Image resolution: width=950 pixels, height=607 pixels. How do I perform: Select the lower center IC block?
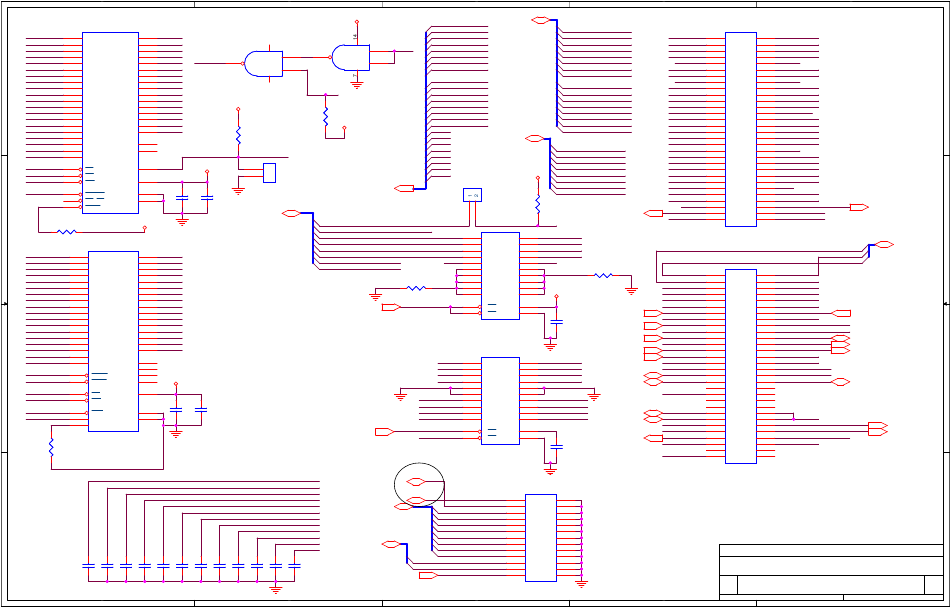coord(500,401)
